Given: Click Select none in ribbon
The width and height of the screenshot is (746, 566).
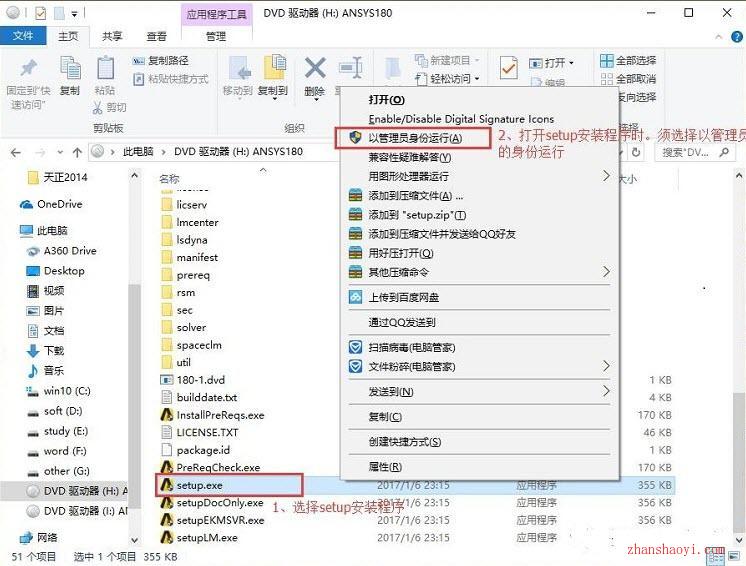Looking at the screenshot, I should [628, 79].
